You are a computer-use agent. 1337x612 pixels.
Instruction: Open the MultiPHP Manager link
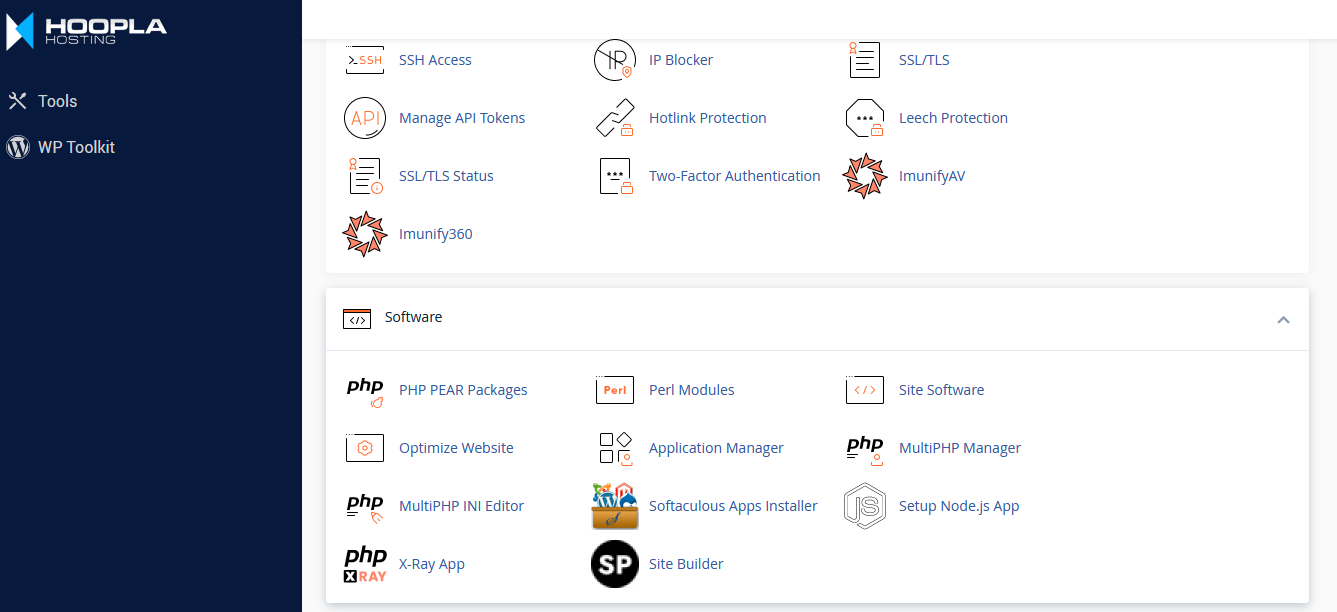[x=959, y=448]
